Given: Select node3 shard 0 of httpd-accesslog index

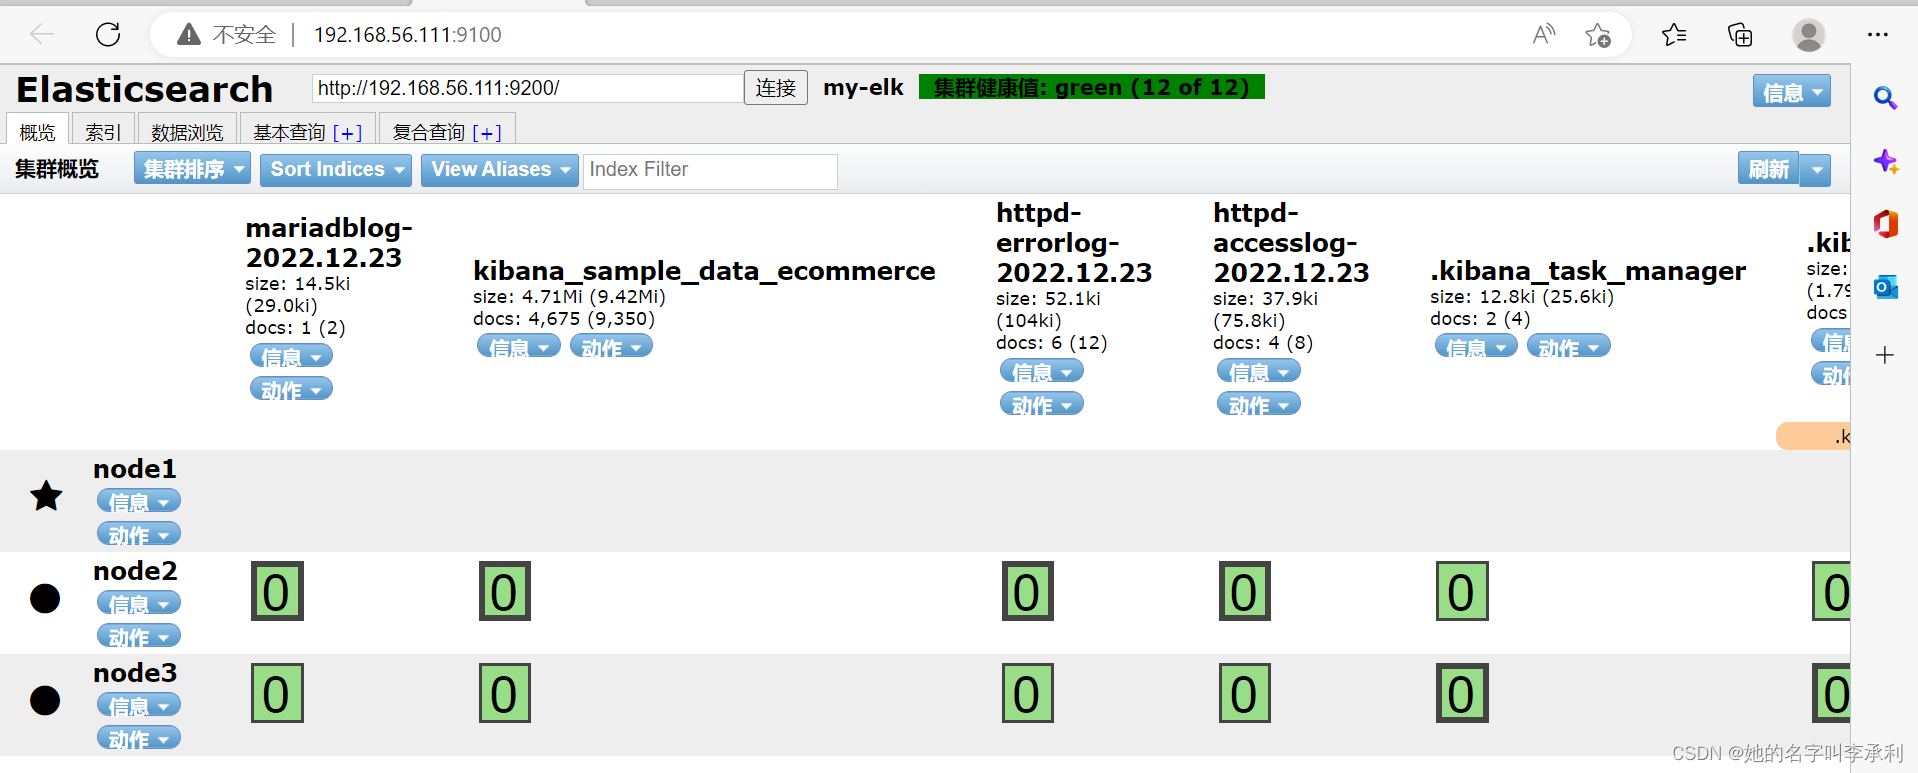Looking at the screenshot, I should pos(1245,693).
